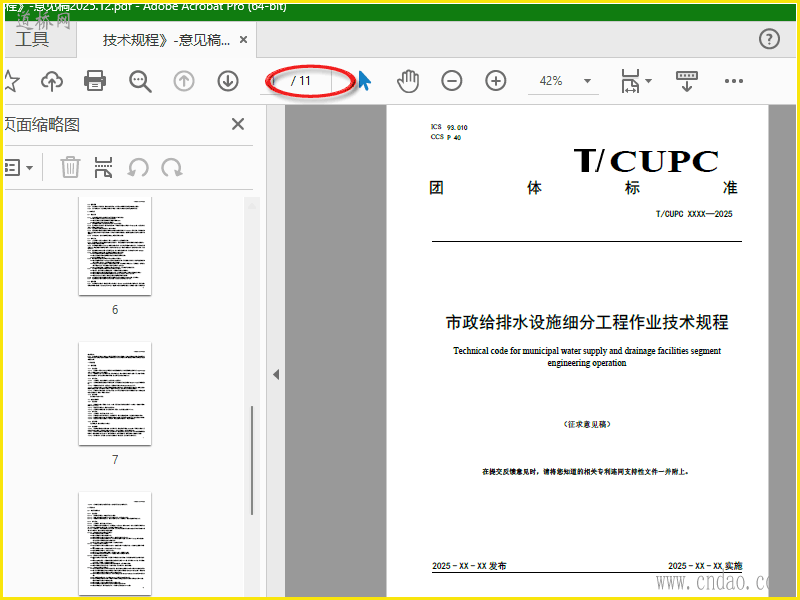This screenshot has width=800, height=600.
Task: Click the '2025 - XX - XX 实施' date text
Action: (x=705, y=566)
